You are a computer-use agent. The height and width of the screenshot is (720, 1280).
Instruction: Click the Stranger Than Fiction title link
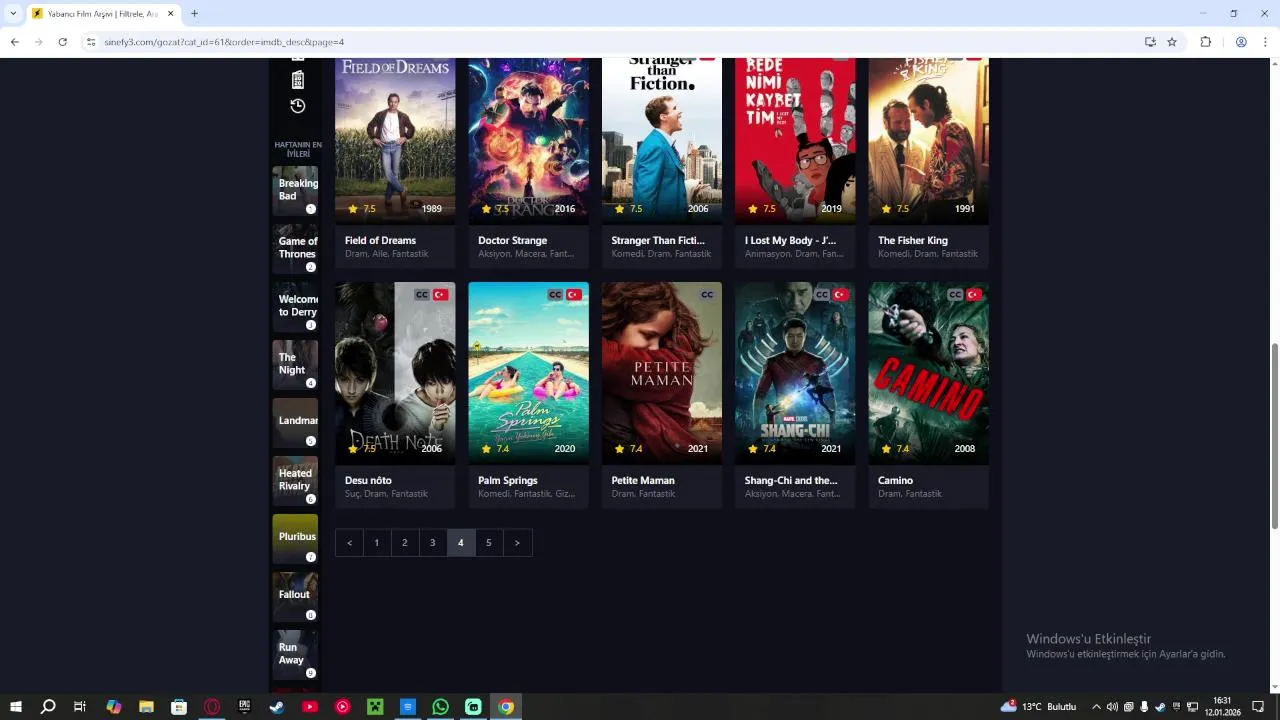[658, 240]
